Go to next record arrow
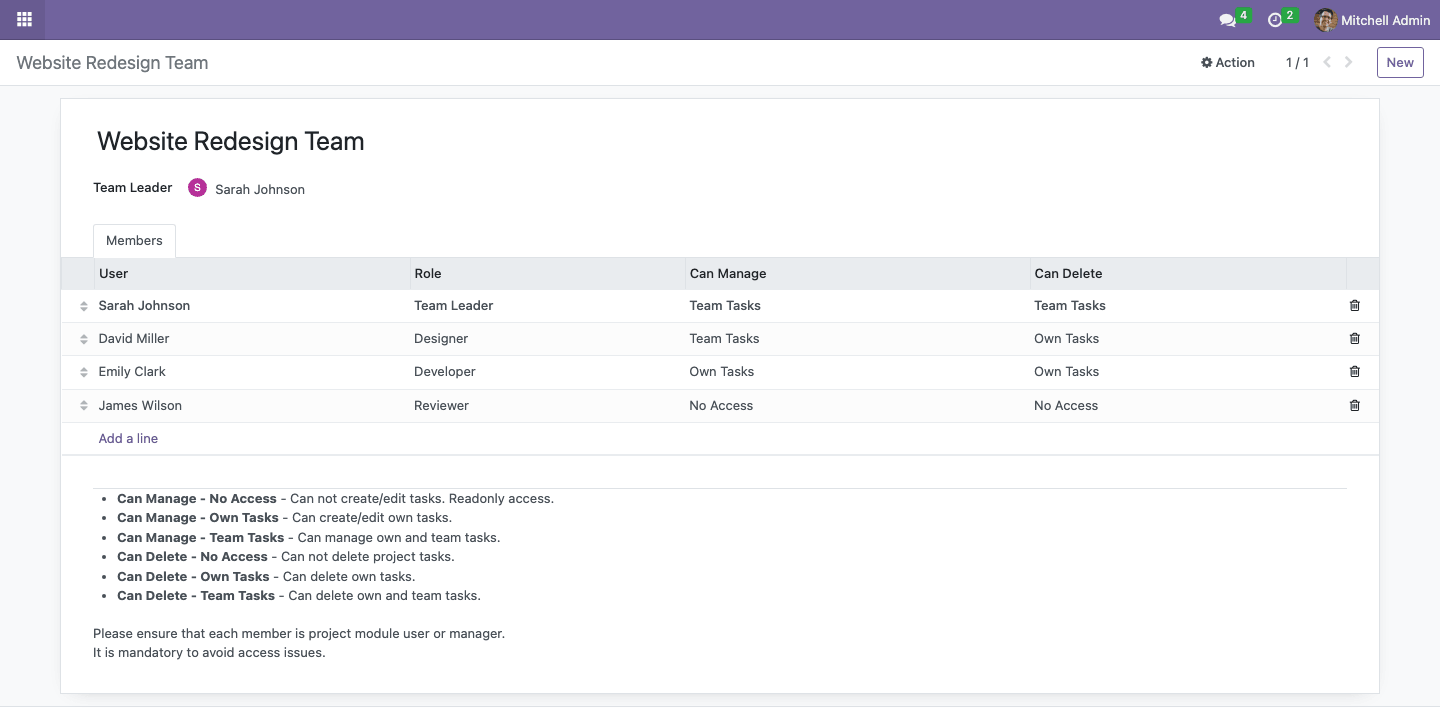This screenshot has width=1440, height=708. 1348,62
